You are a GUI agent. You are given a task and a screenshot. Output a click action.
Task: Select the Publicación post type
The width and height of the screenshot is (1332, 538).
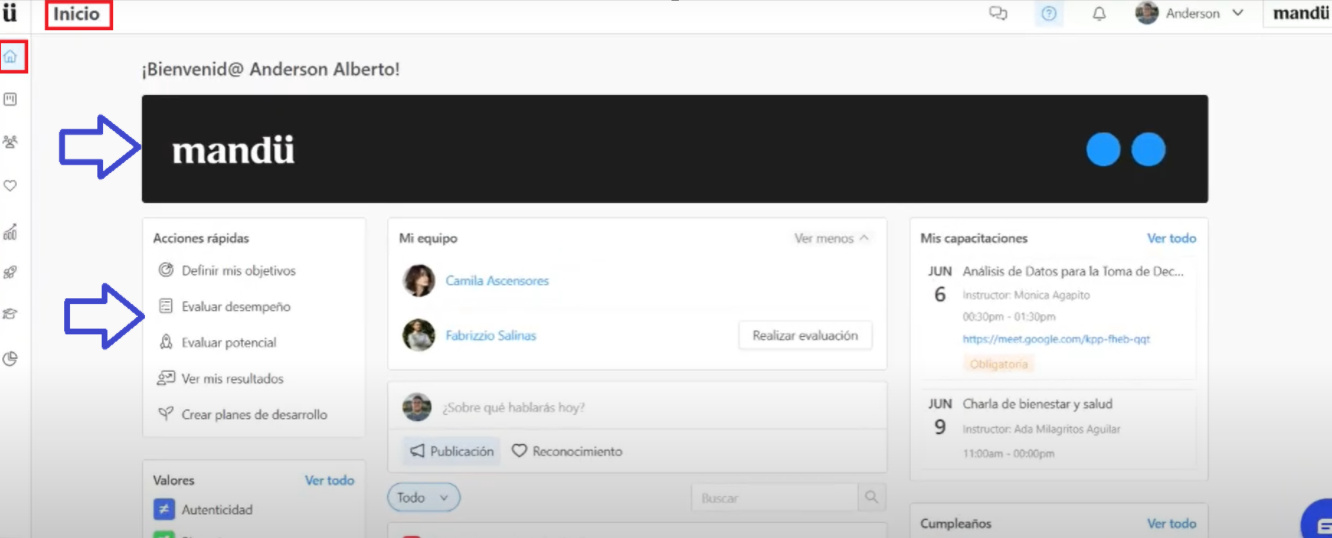(x=451, y=451)
